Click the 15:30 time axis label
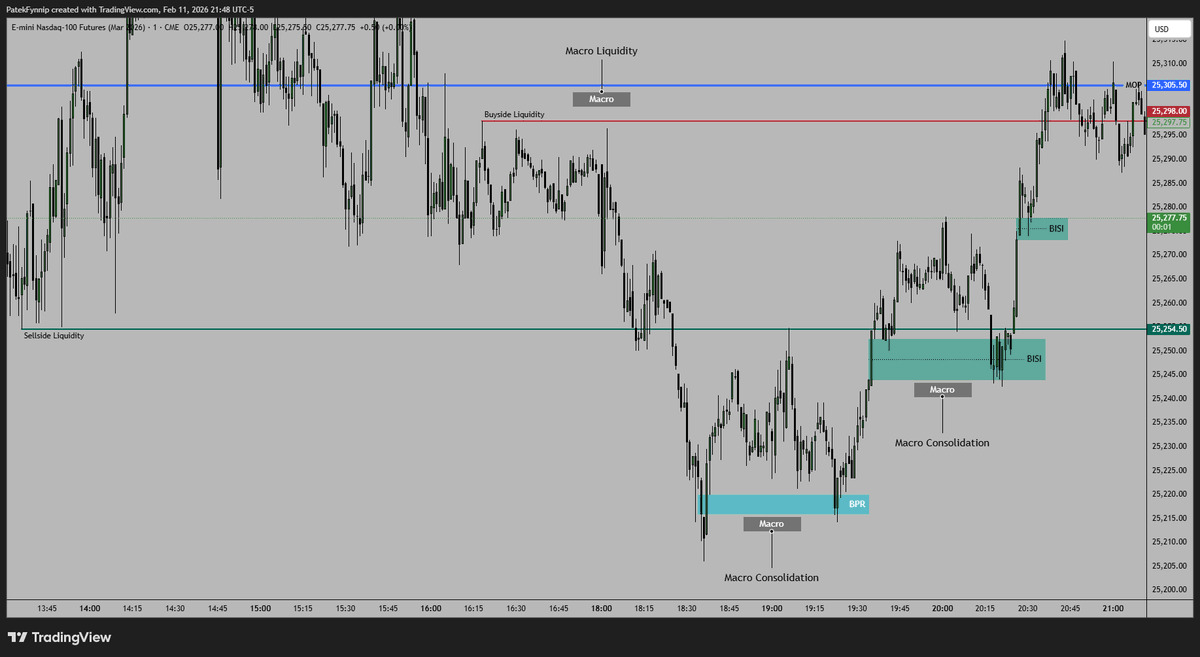1200x657 pixels. [346, 608]
